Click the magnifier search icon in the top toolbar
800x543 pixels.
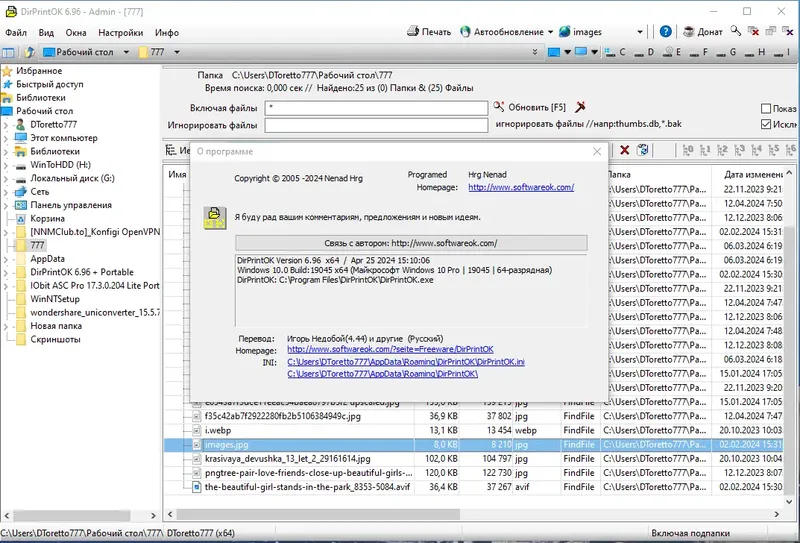coord(735,31)
